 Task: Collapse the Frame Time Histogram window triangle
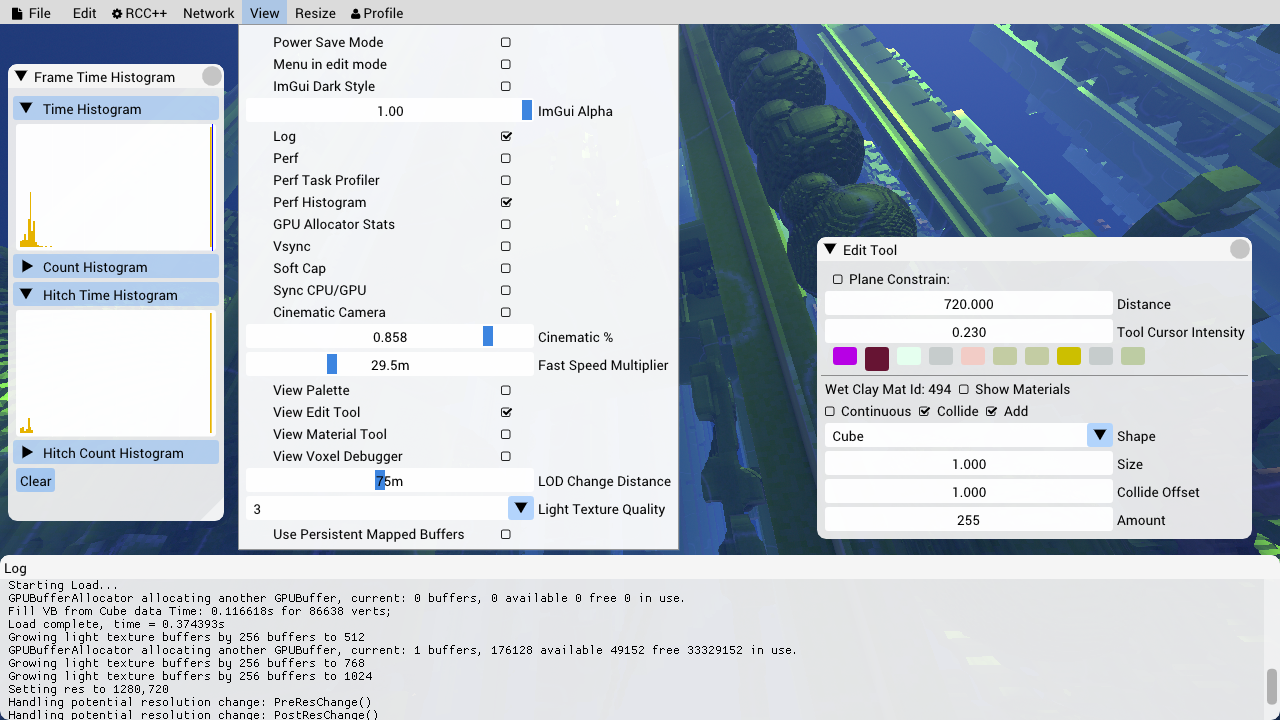[x=21, y=77]
